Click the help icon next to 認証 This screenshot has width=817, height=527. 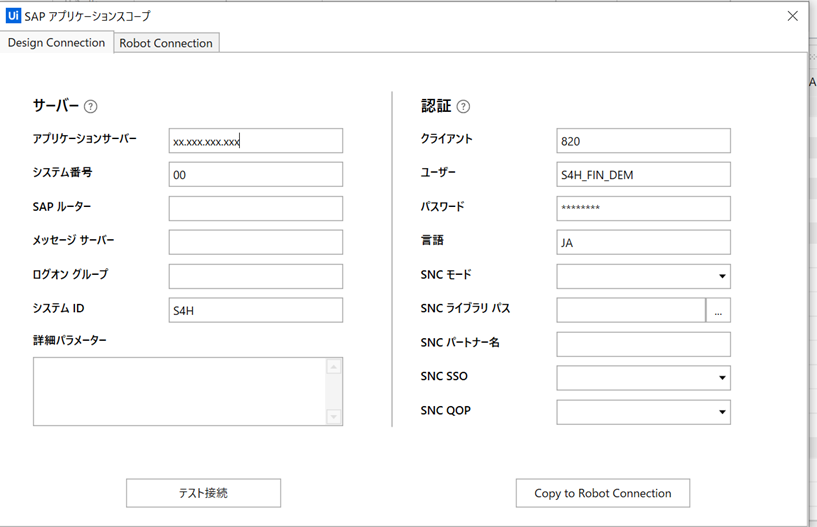click(x=463, y=107)
